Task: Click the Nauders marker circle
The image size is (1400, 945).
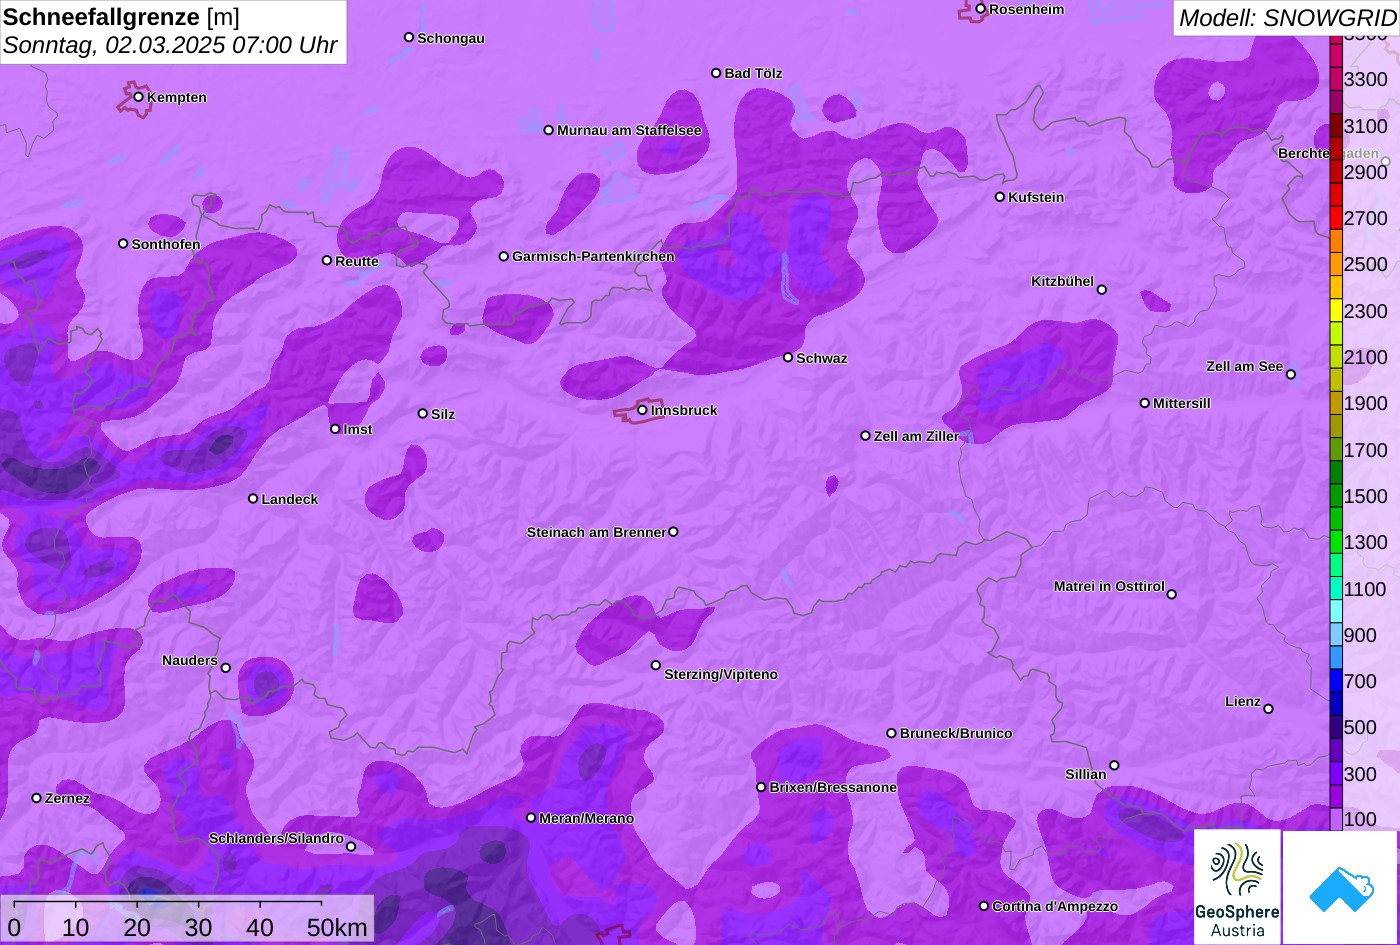Action: [226, 668]
